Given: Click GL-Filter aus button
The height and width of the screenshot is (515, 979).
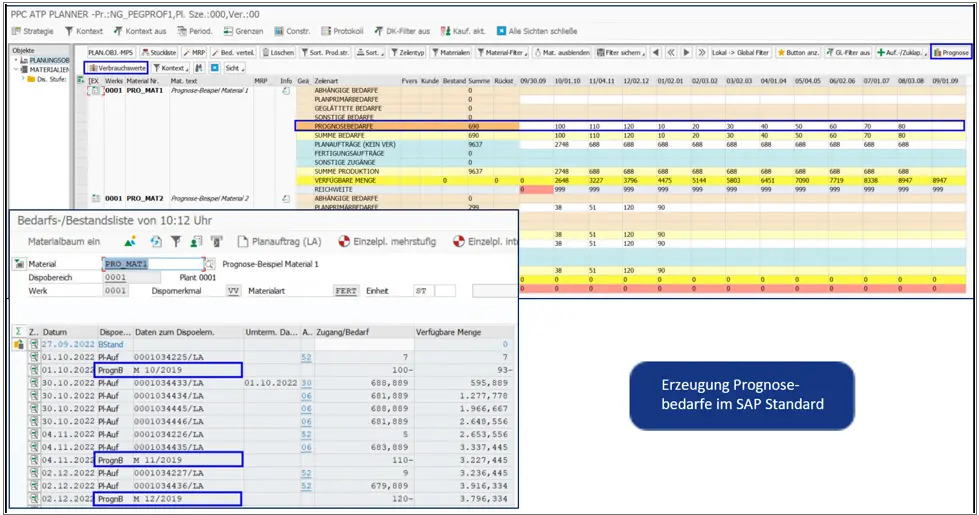Looking at the screenshot, I should coord(848,52).
